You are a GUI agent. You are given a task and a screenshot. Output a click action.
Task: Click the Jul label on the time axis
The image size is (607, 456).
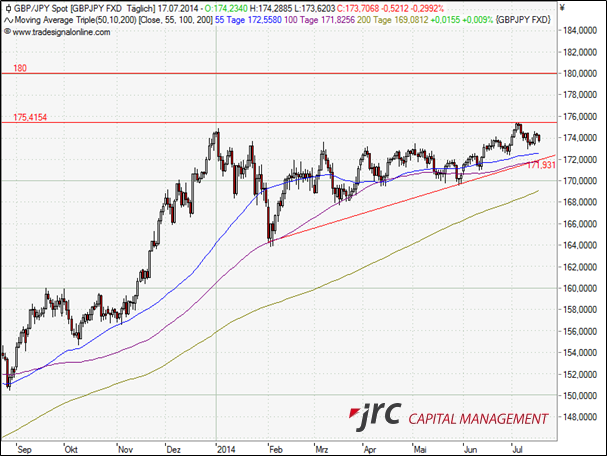[x=519, y=448]
